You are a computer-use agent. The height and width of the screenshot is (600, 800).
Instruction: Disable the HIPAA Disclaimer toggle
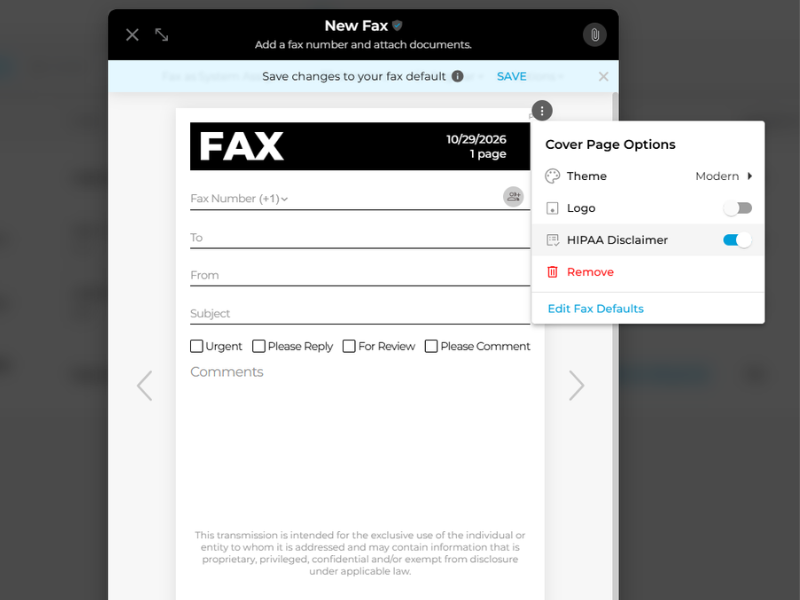738,240
